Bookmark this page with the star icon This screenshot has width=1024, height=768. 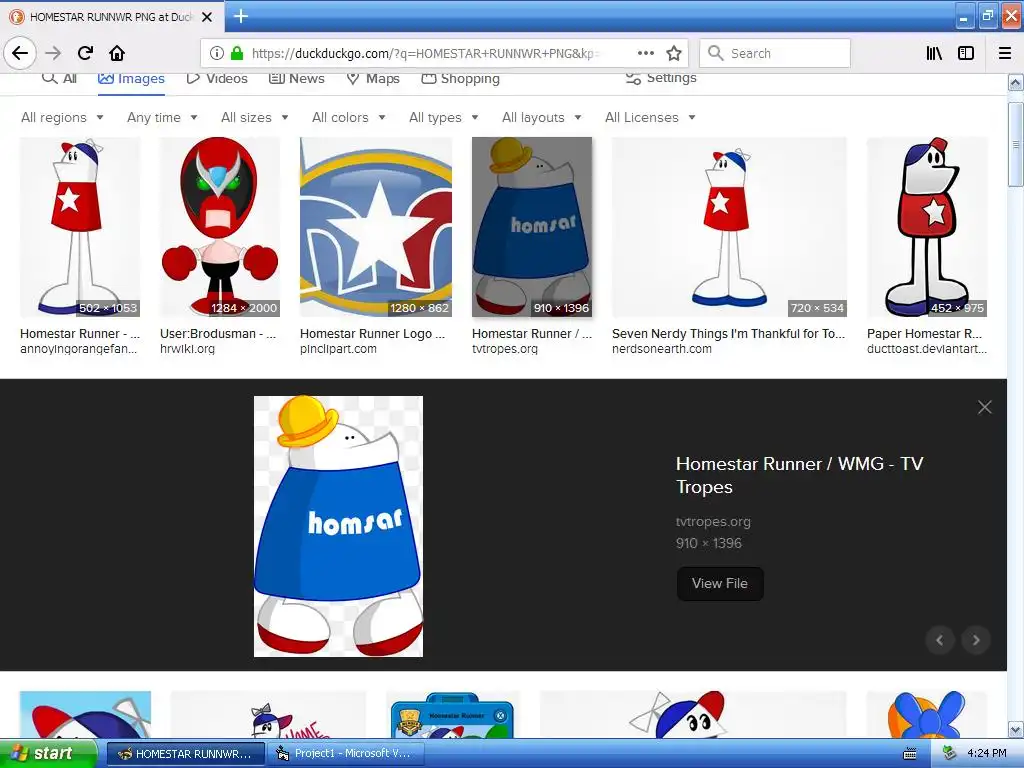(674, 54)
